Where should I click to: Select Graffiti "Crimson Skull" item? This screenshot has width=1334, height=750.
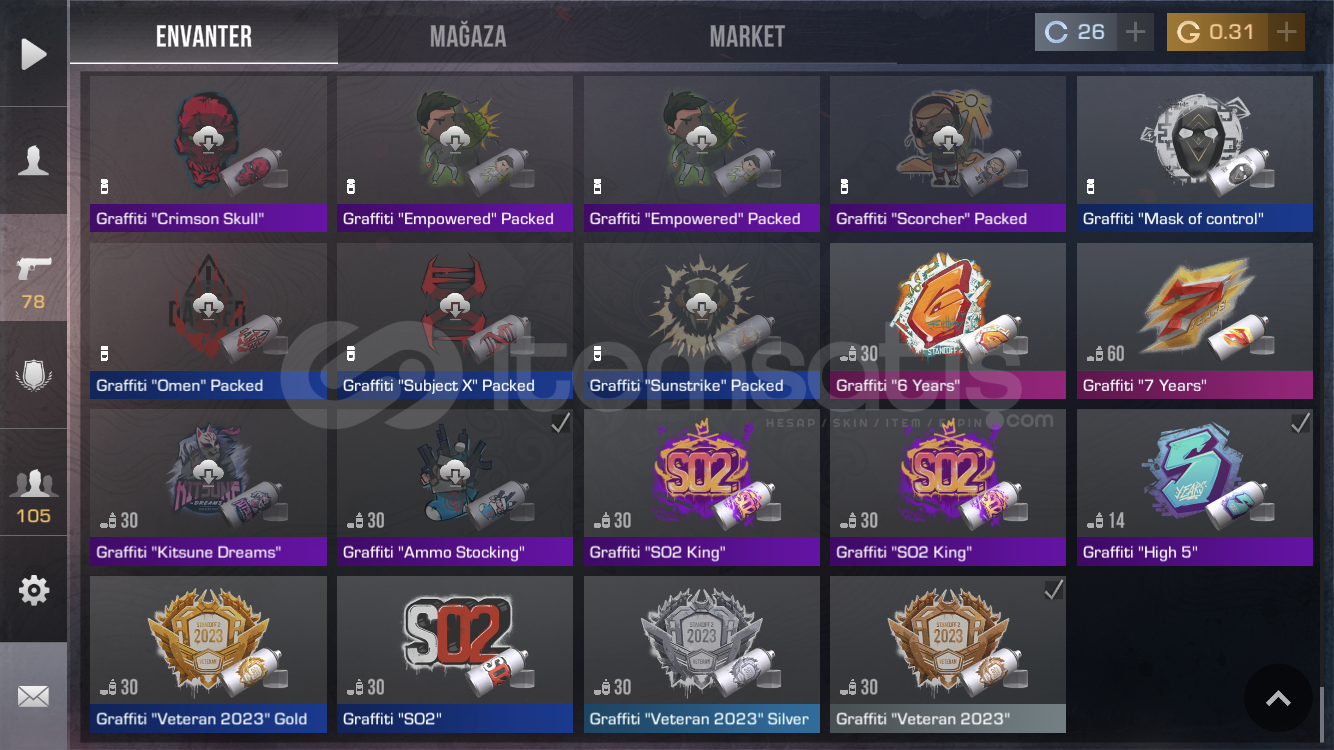[208, 154]
